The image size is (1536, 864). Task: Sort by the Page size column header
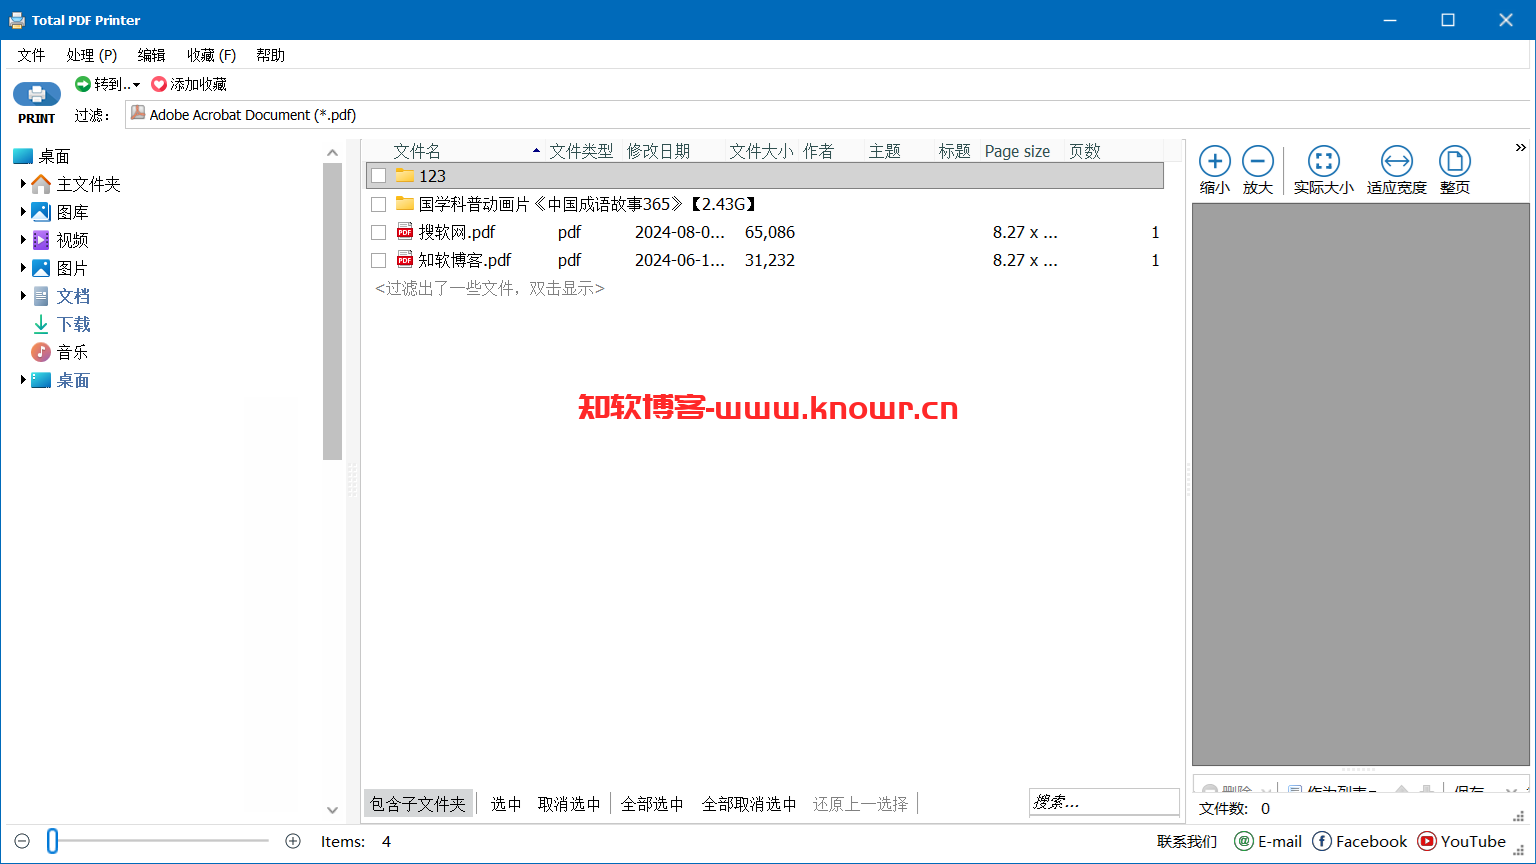[1018, 151]
